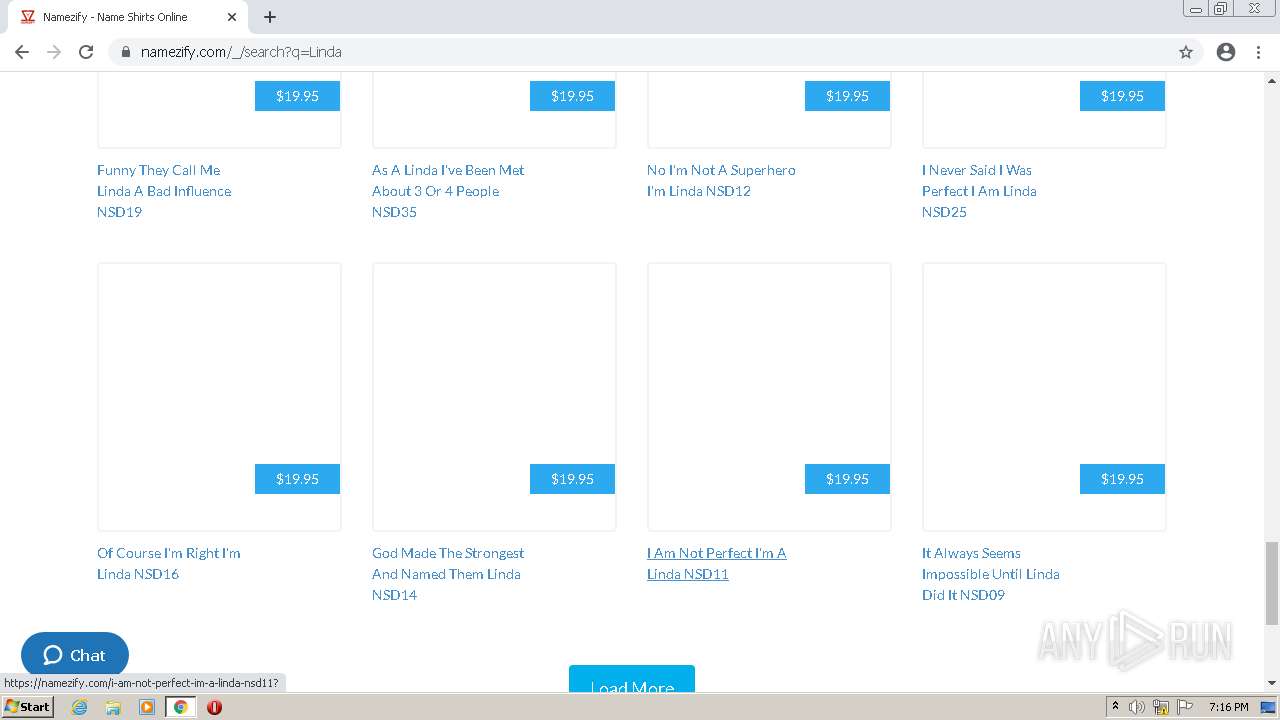Screen dimensions: 1280x720
Task: Click the NSD14 product image
Action: point(494,397)
